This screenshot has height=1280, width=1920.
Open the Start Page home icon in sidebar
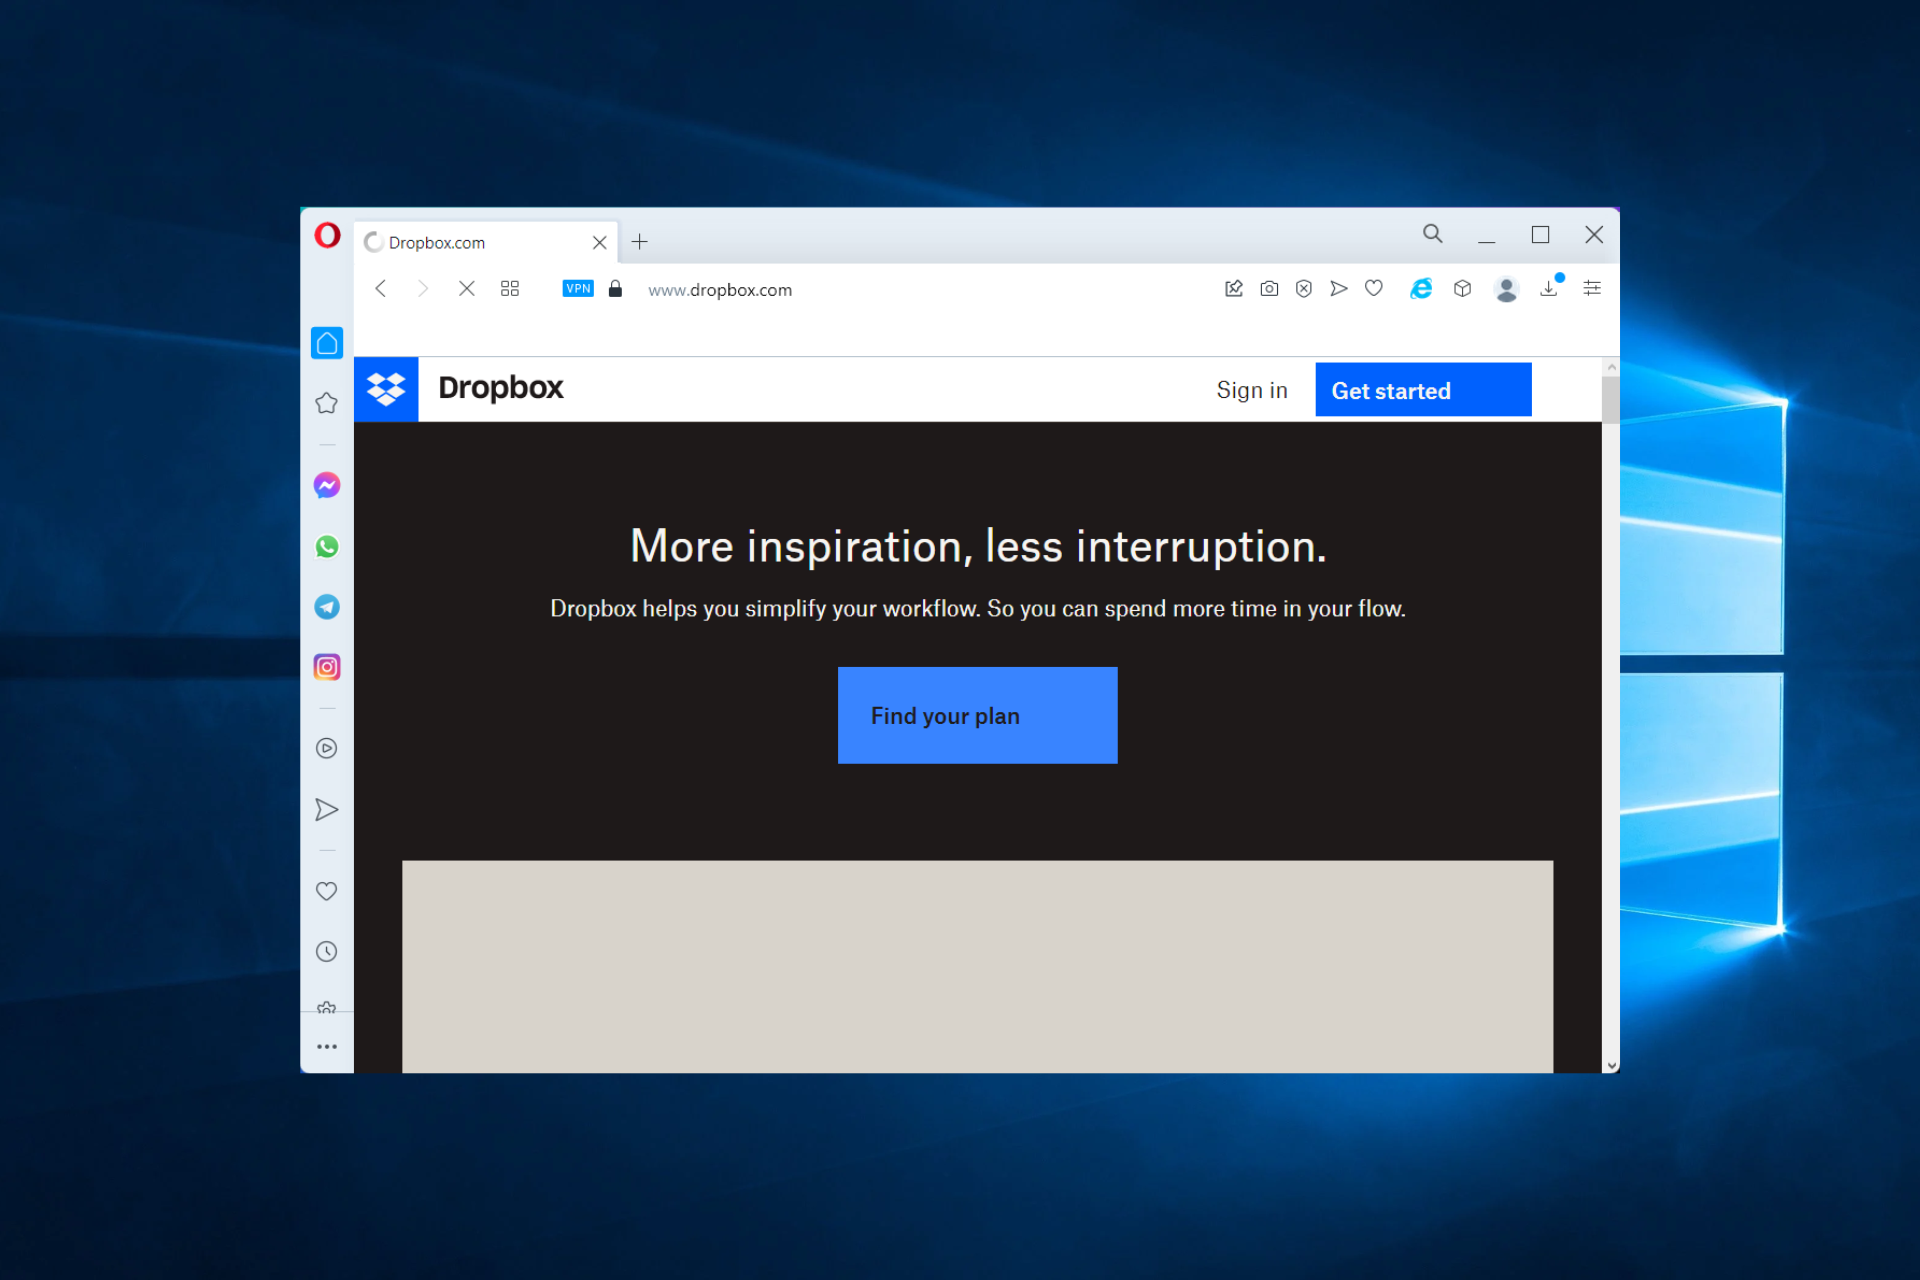point(327,343)
